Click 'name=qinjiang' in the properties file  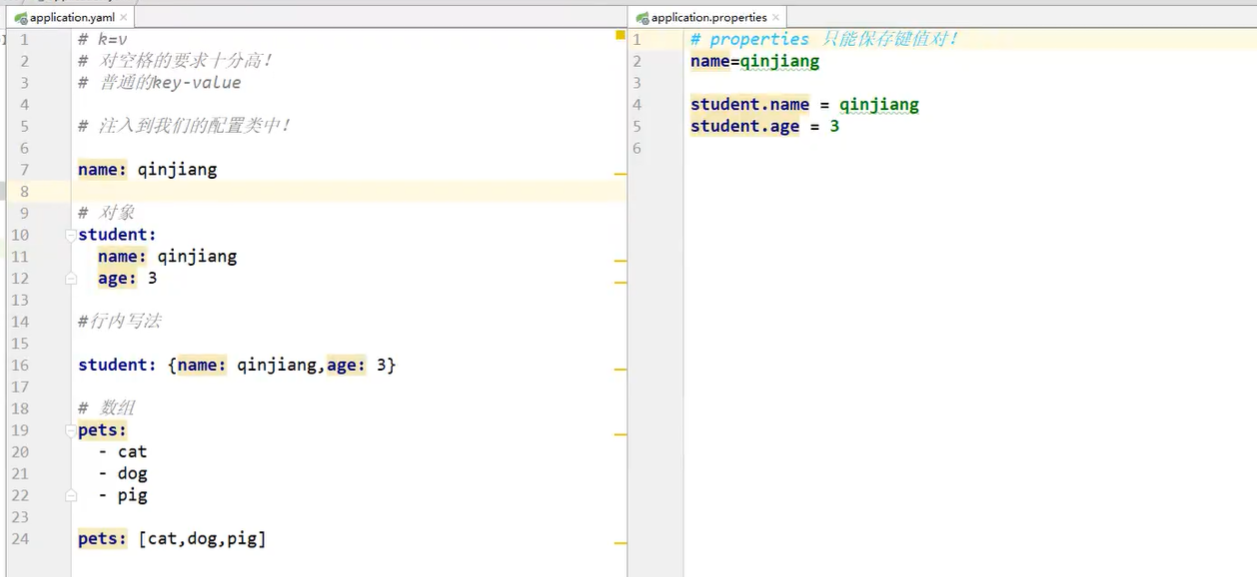pyautogui.click(x=755, y=61)
